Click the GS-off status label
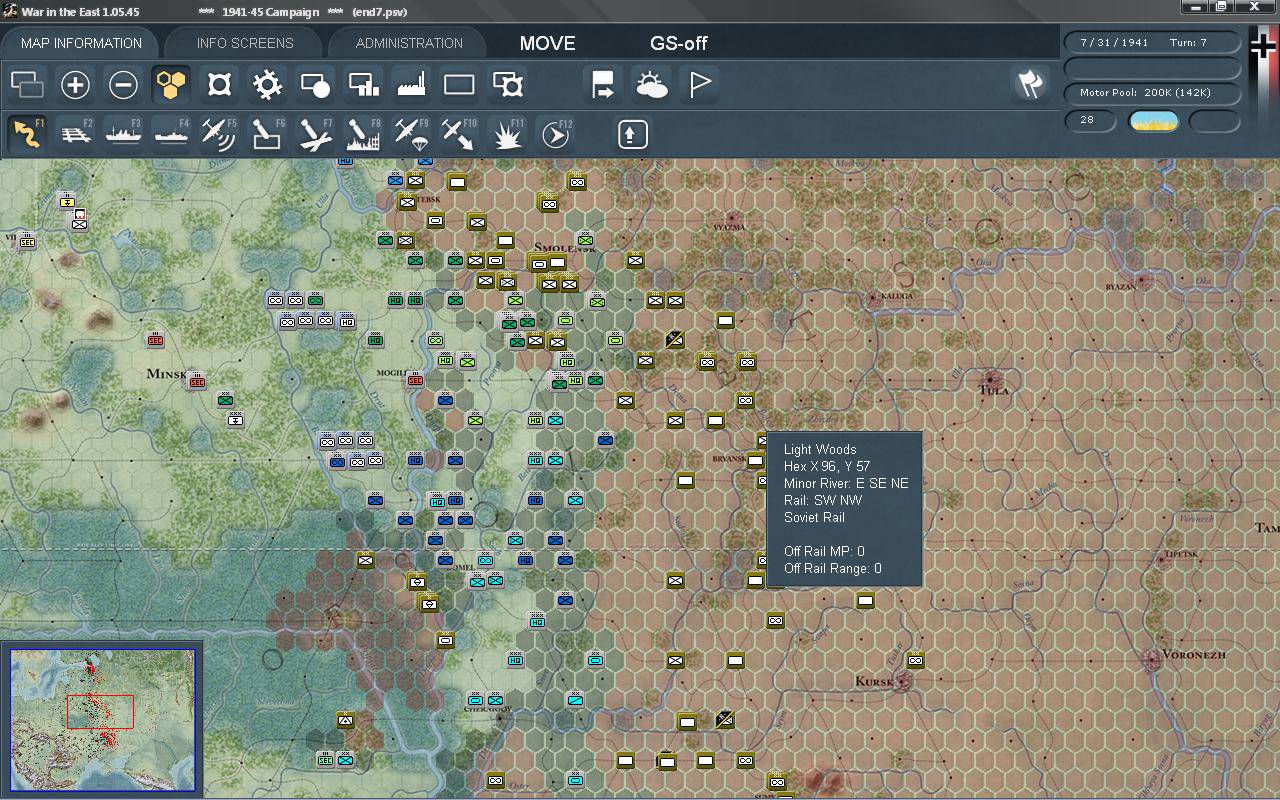 click(679, 43)
